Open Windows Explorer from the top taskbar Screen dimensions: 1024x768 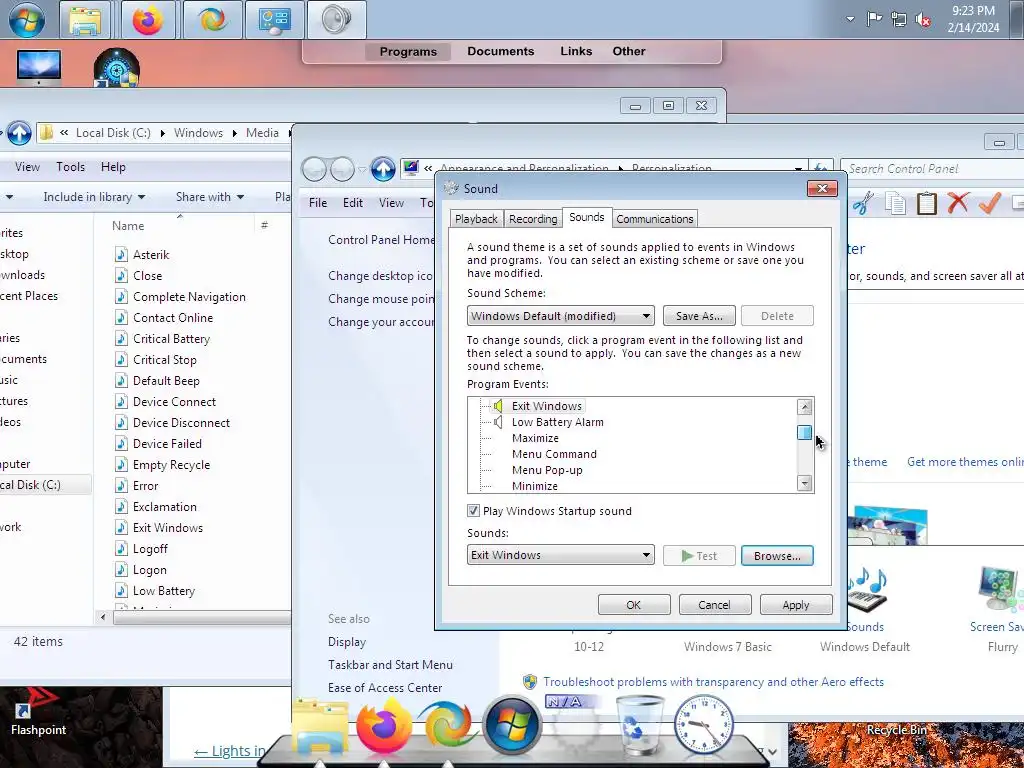[85, 20]
